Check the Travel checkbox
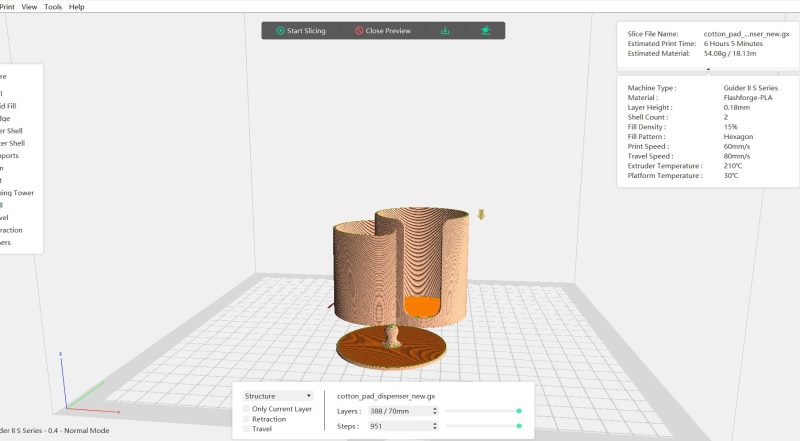Image resolution: width=800 pixels, height=441 pixels. click(x=247, y=429)
